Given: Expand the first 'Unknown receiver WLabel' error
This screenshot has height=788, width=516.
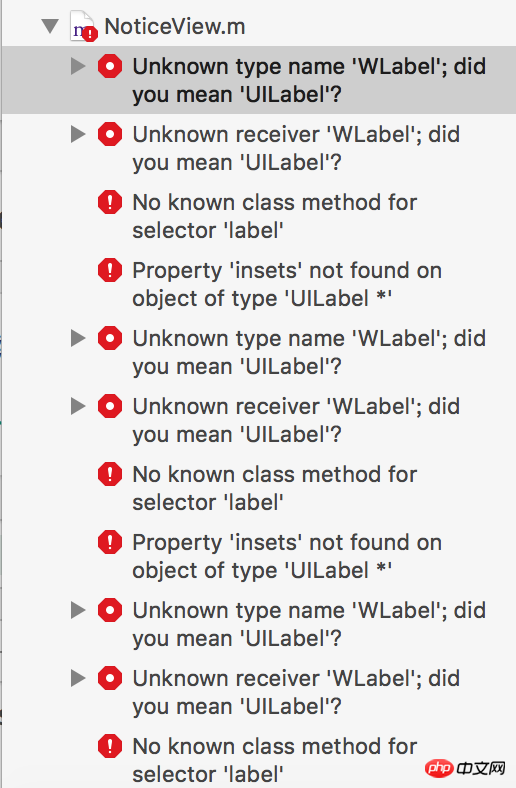Looking at the screenshot, I should tap(78, 134).
